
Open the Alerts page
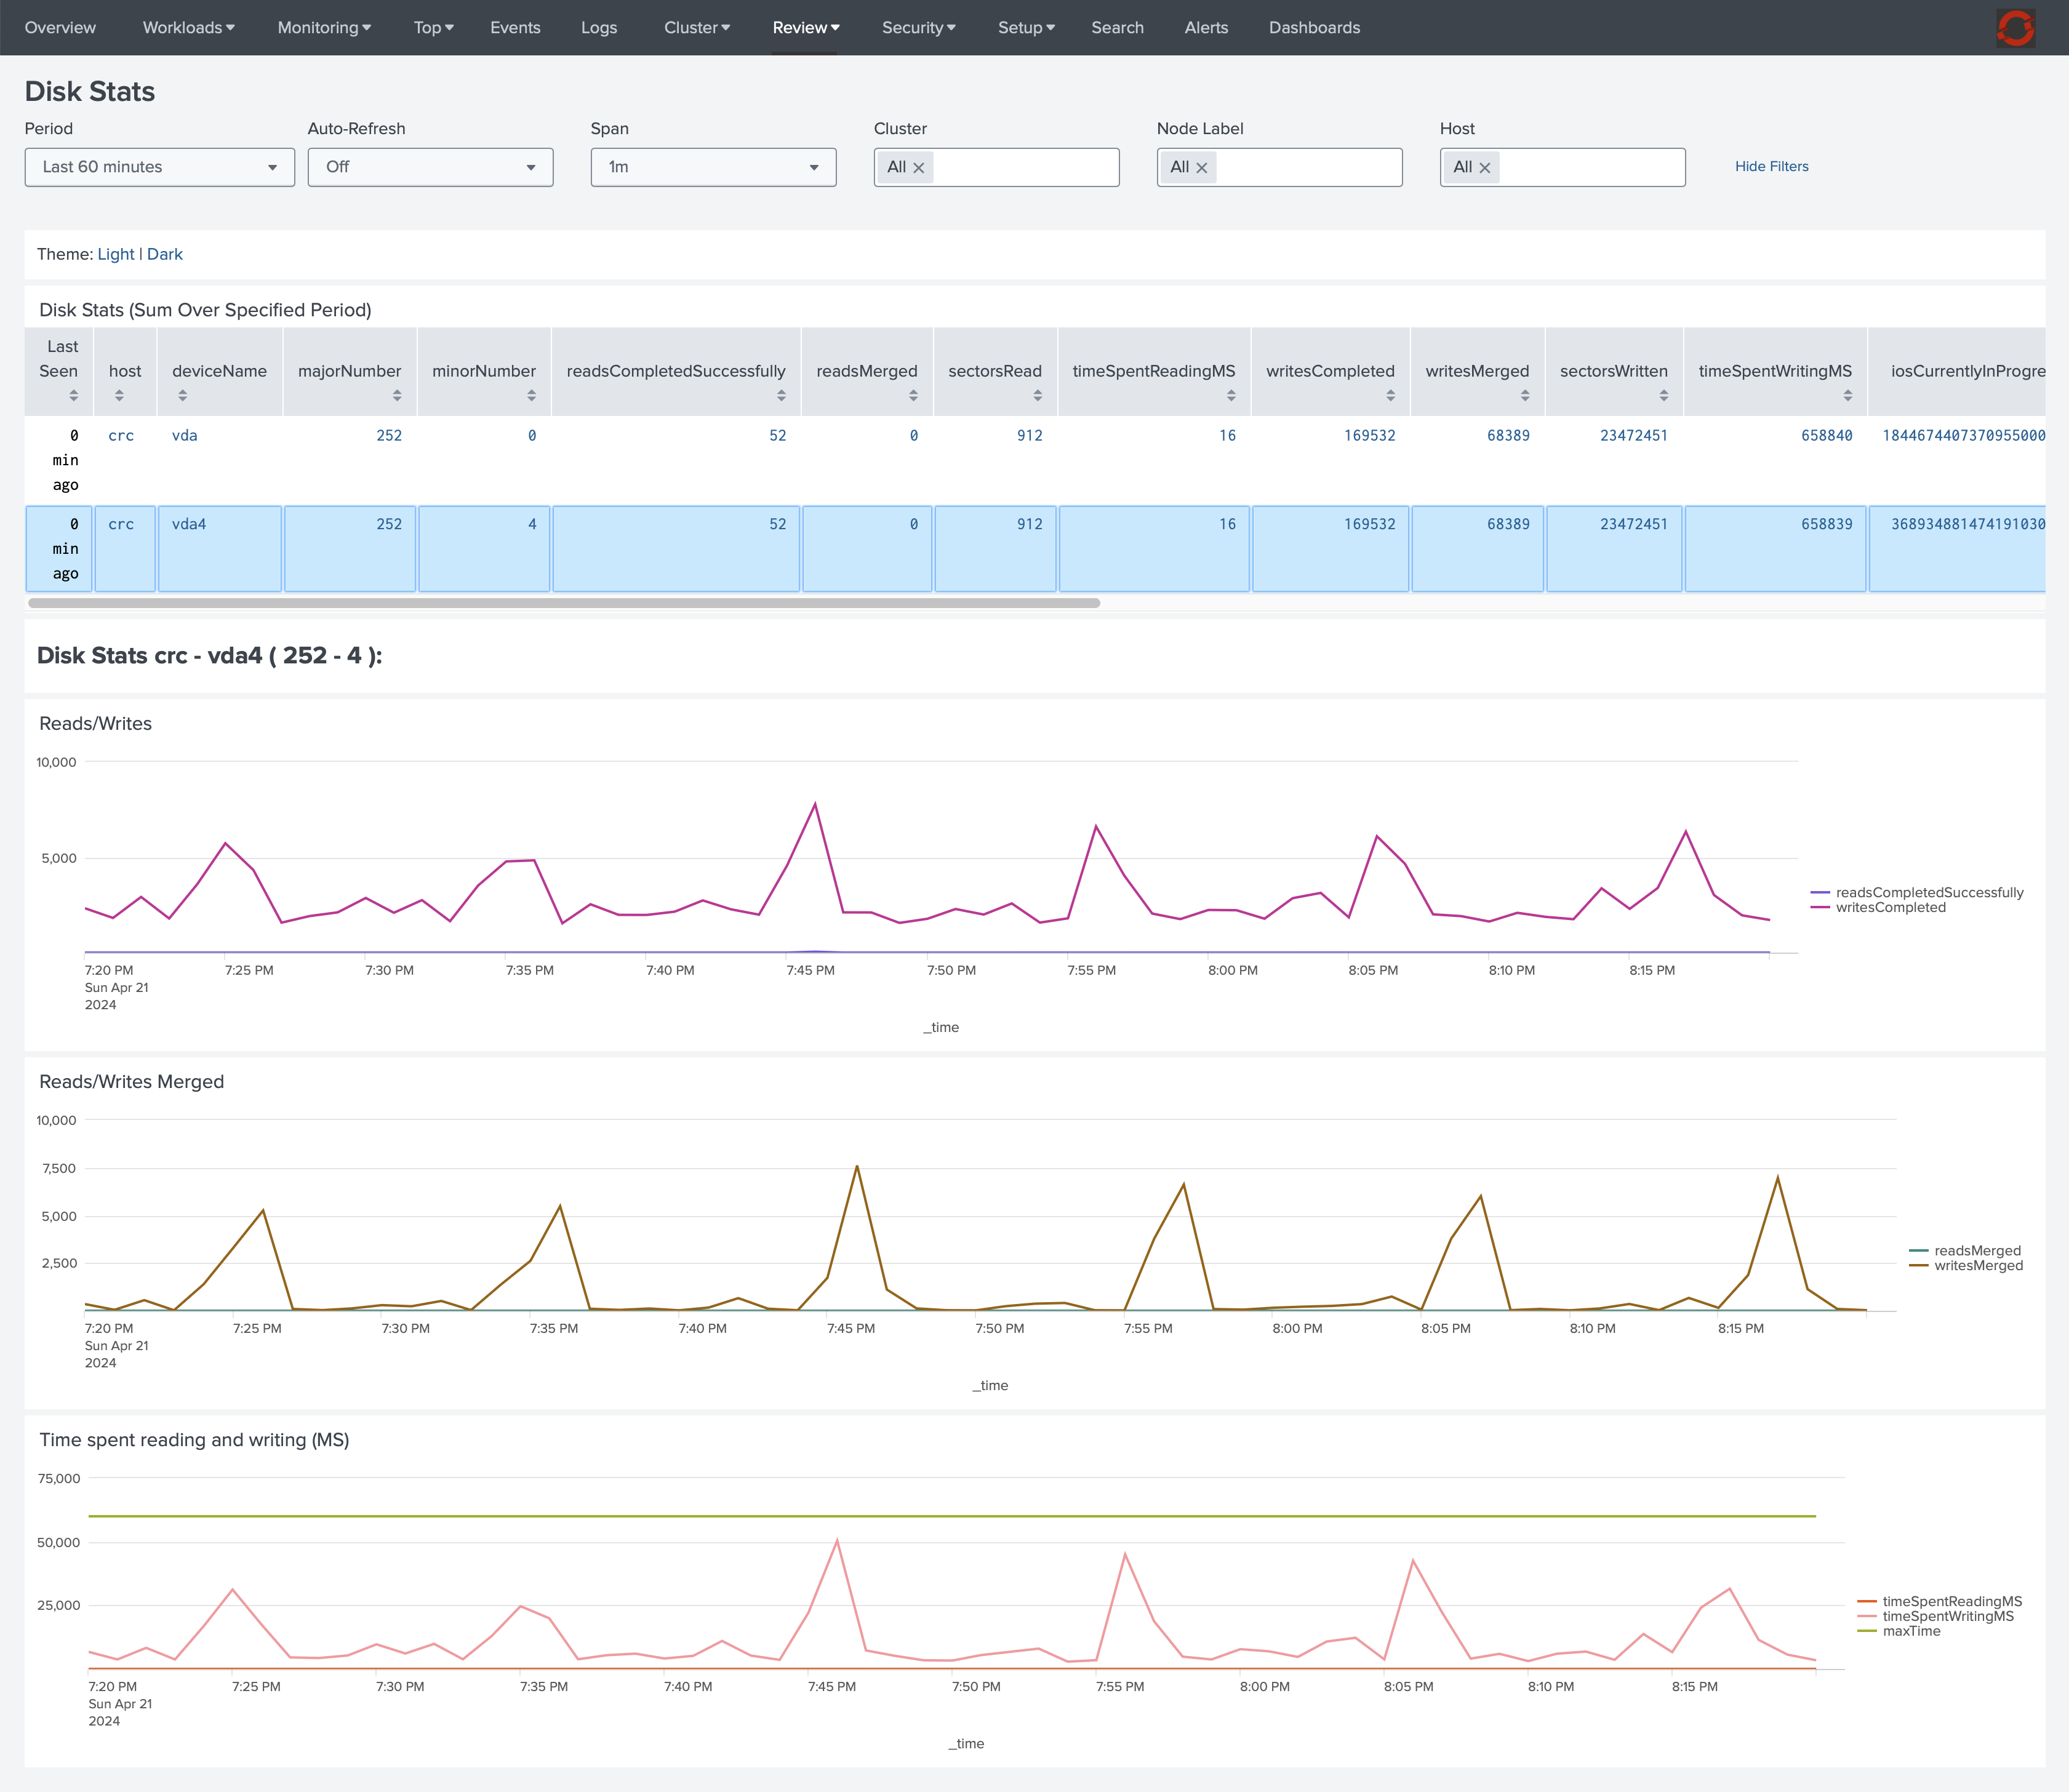(1206, 28)
